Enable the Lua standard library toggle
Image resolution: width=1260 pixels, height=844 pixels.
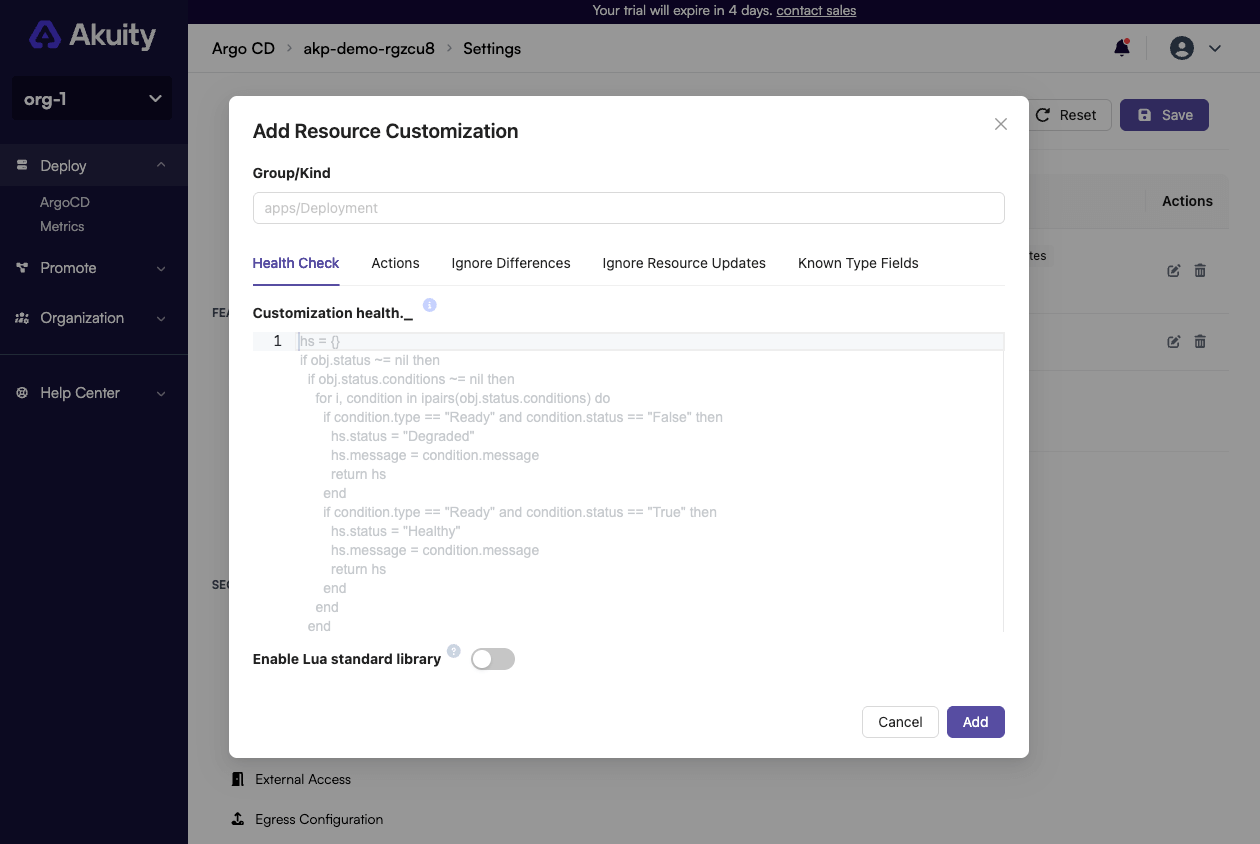pyautogui.click(x=492, y=658)
